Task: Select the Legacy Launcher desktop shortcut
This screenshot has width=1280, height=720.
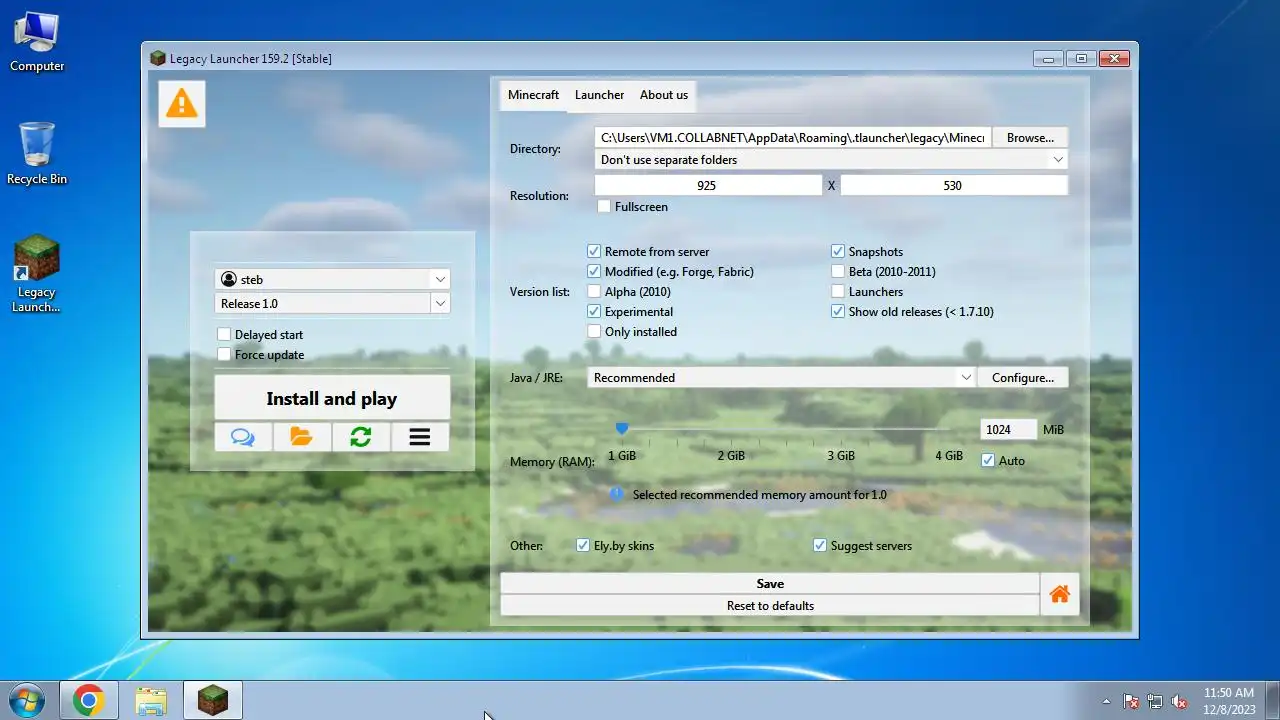Action: point(37,274)
